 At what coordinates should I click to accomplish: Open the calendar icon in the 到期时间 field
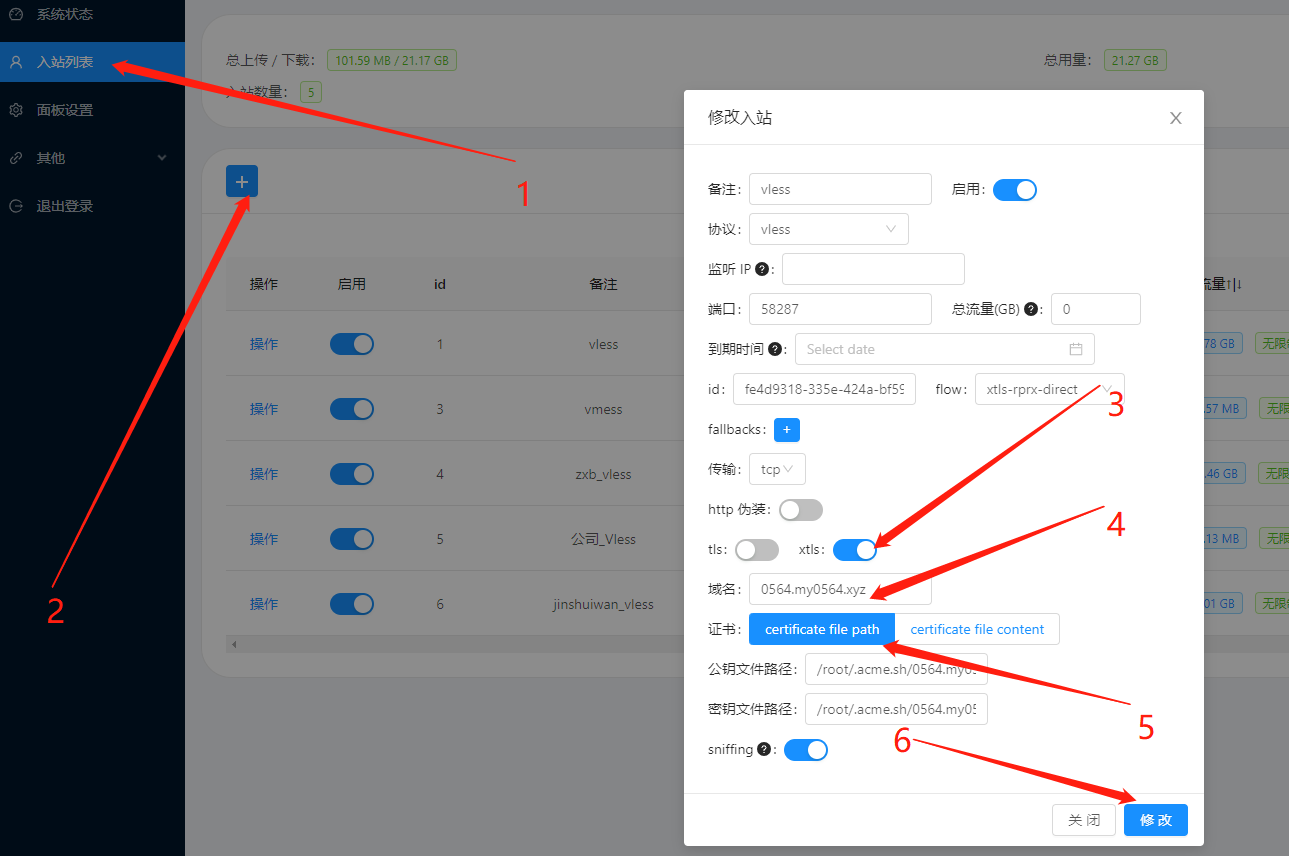[1076, 349]
